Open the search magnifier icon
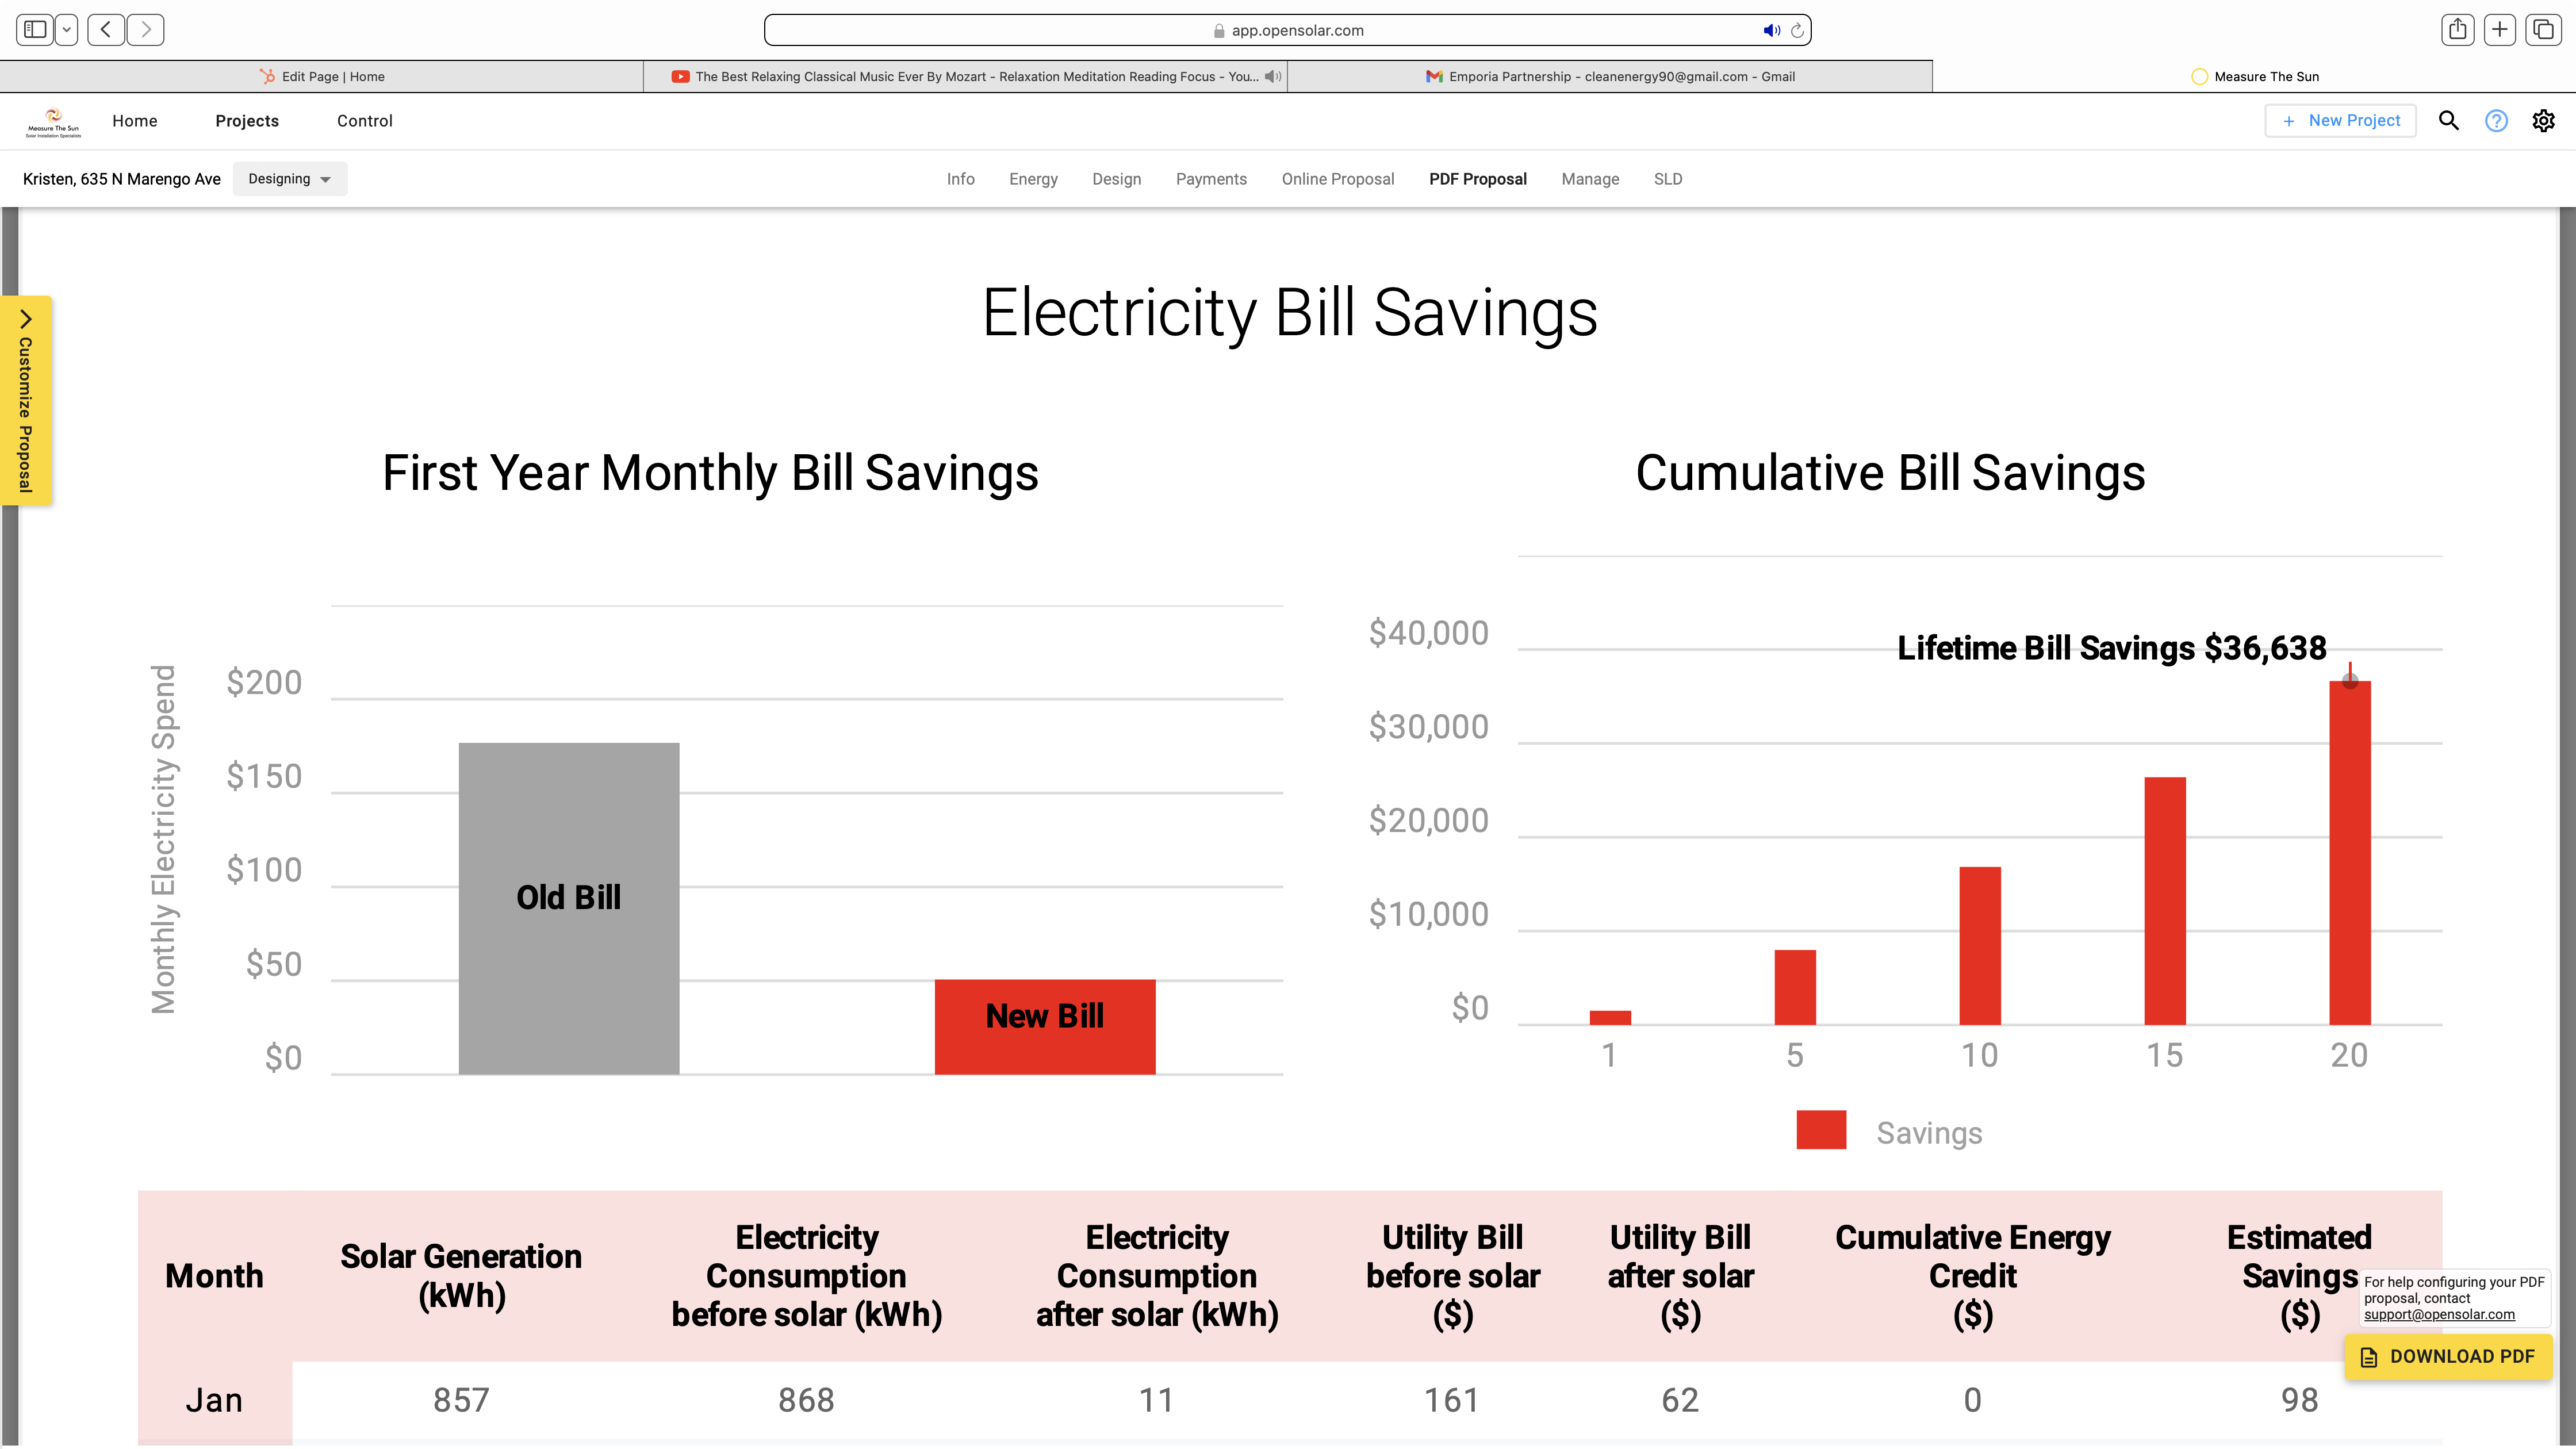Viewport: 2576px width, 1449px height. 2448,121
